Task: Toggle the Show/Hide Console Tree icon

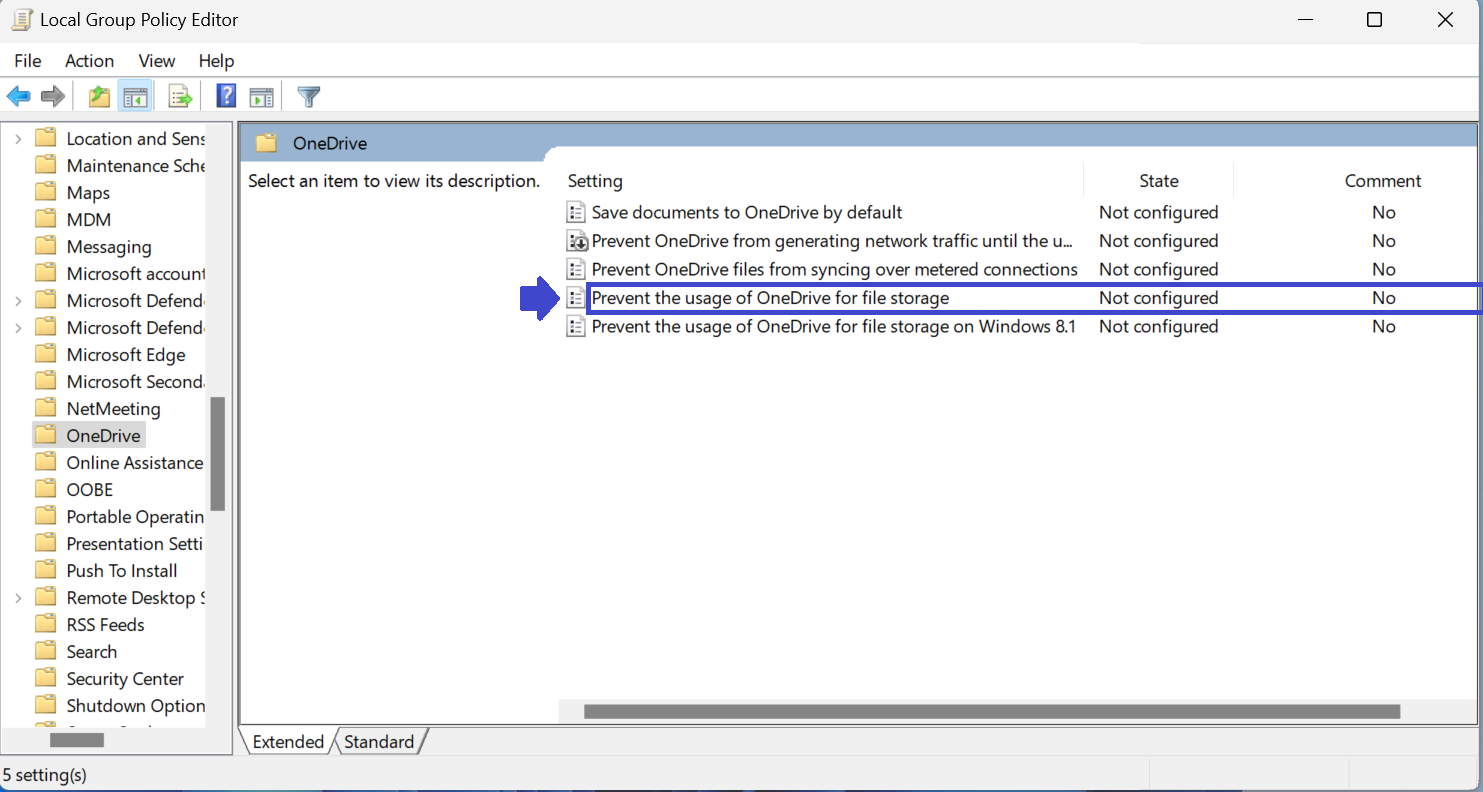Action: pos(135,97)
